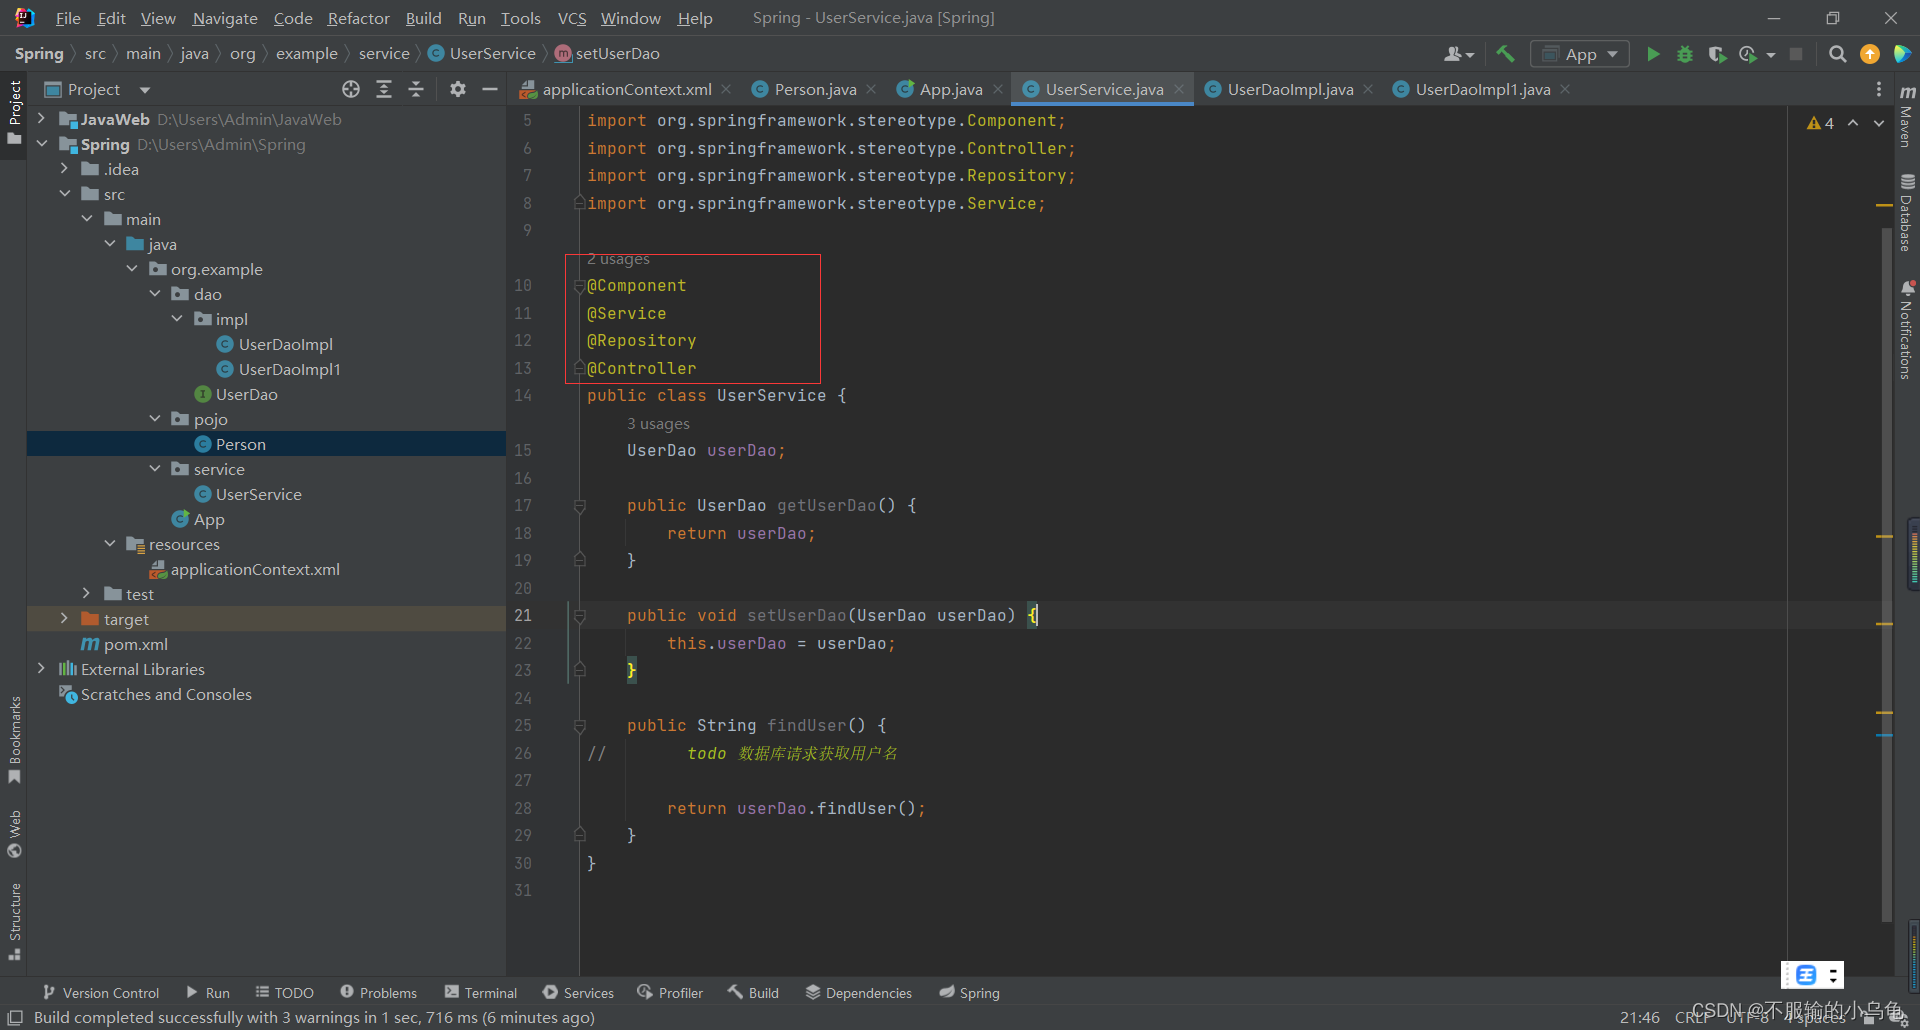Screen dimensions: 1920x1030
Task: Jump to next highlighted warning arrow
Action: pos(1879,123)
